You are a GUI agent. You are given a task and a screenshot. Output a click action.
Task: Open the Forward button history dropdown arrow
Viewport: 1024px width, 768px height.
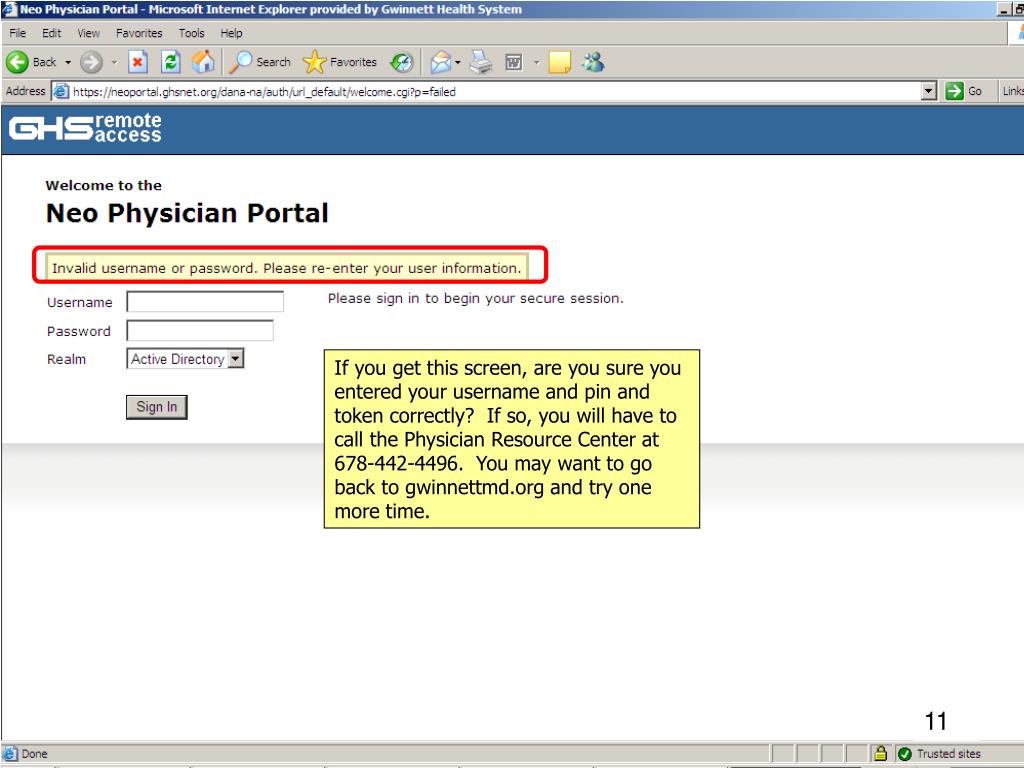[114, 63]
